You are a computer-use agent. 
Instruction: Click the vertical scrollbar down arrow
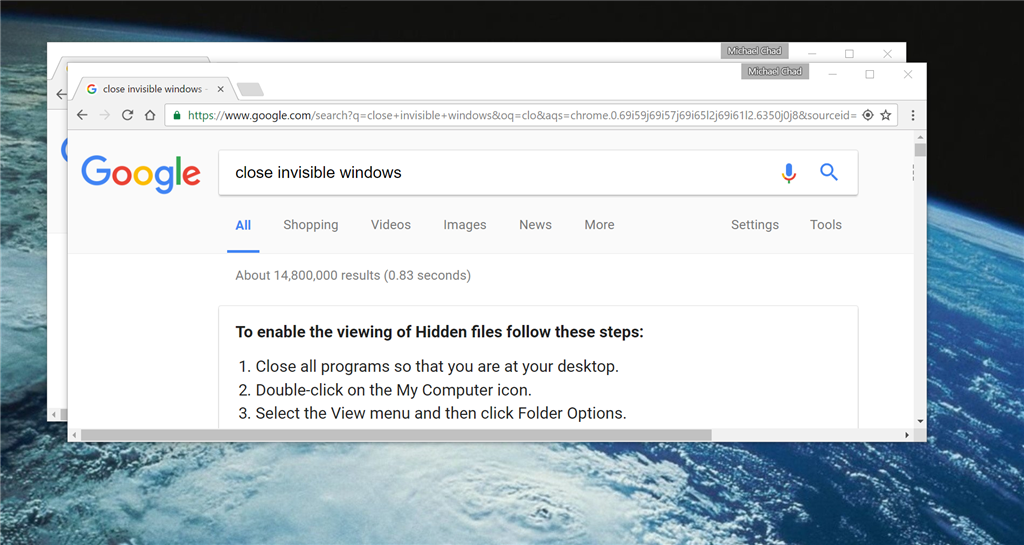click(x=920, y=422)
